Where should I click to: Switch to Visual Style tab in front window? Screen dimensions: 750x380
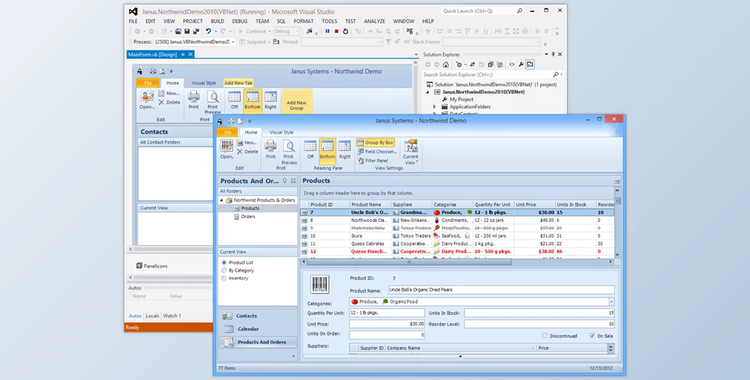(281, 132)
